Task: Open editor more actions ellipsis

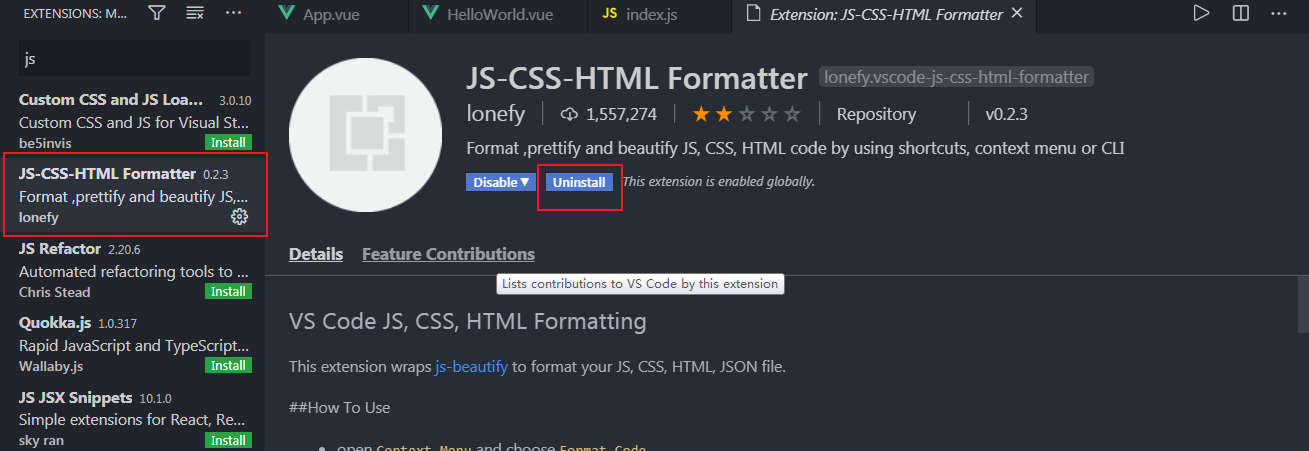Action: coord(1278,13)
